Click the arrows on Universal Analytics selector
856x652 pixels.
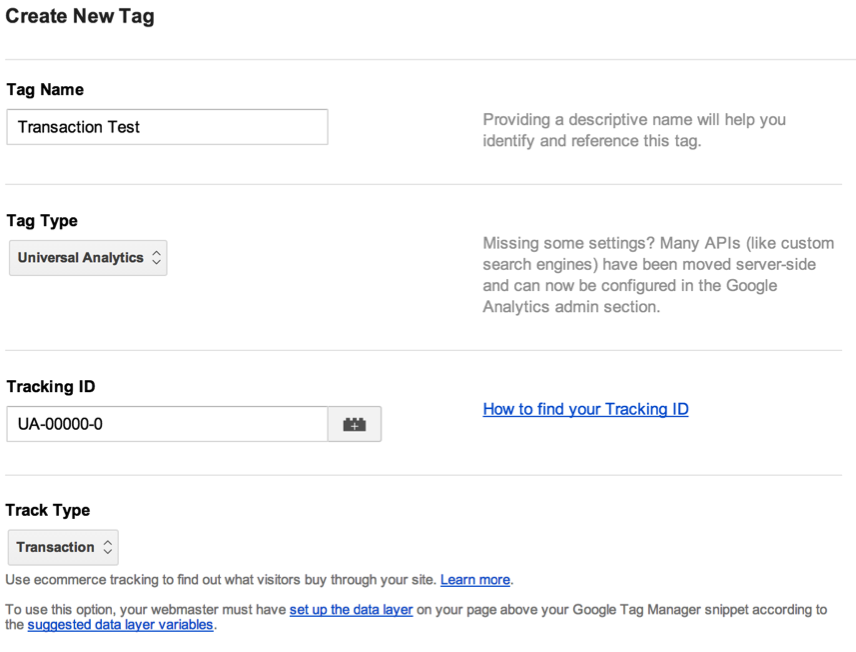155,258
